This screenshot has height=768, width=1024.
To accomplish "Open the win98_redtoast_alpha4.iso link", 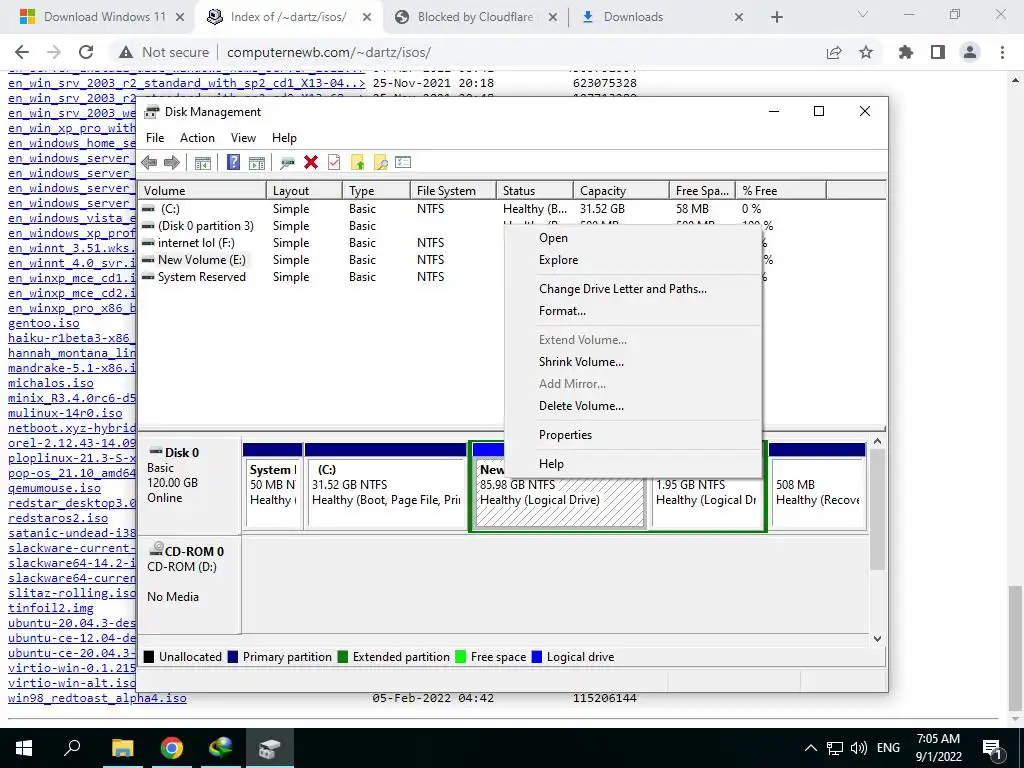I will point(97,698).
